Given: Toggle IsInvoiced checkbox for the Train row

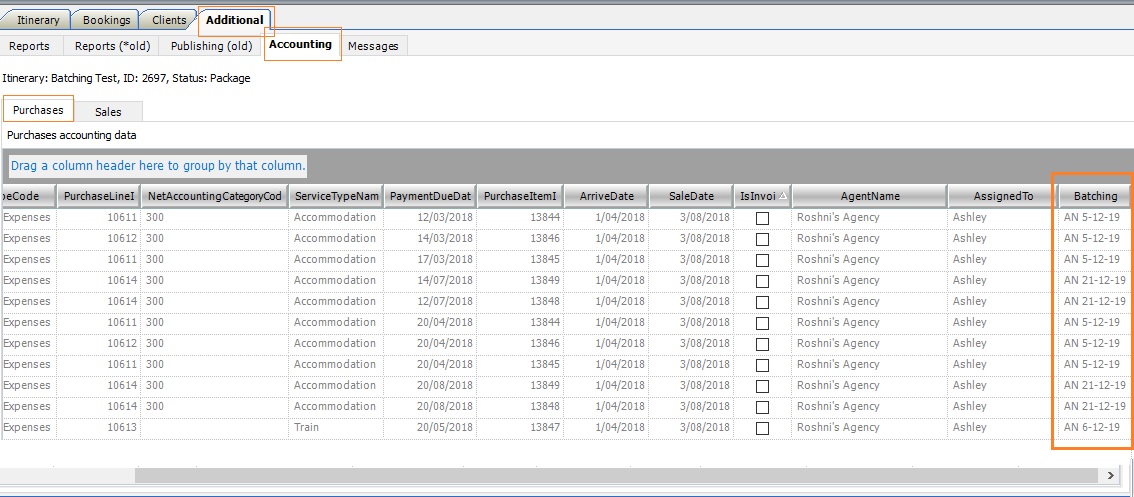Looking at the screenshot, I should 762,428.
